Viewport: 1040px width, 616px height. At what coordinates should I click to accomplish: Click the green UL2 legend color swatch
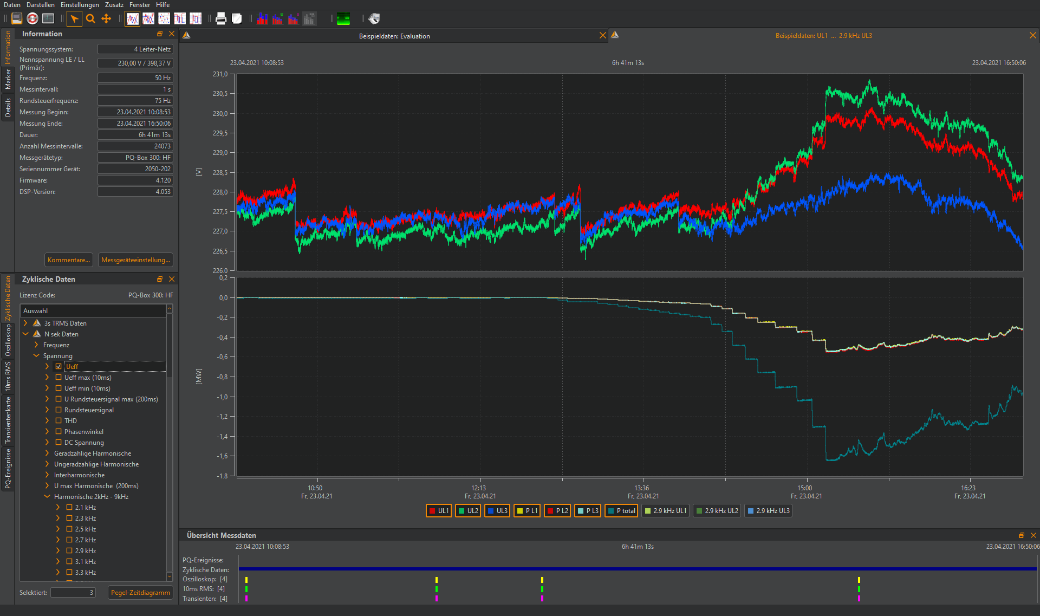click(x=462, y=511)
